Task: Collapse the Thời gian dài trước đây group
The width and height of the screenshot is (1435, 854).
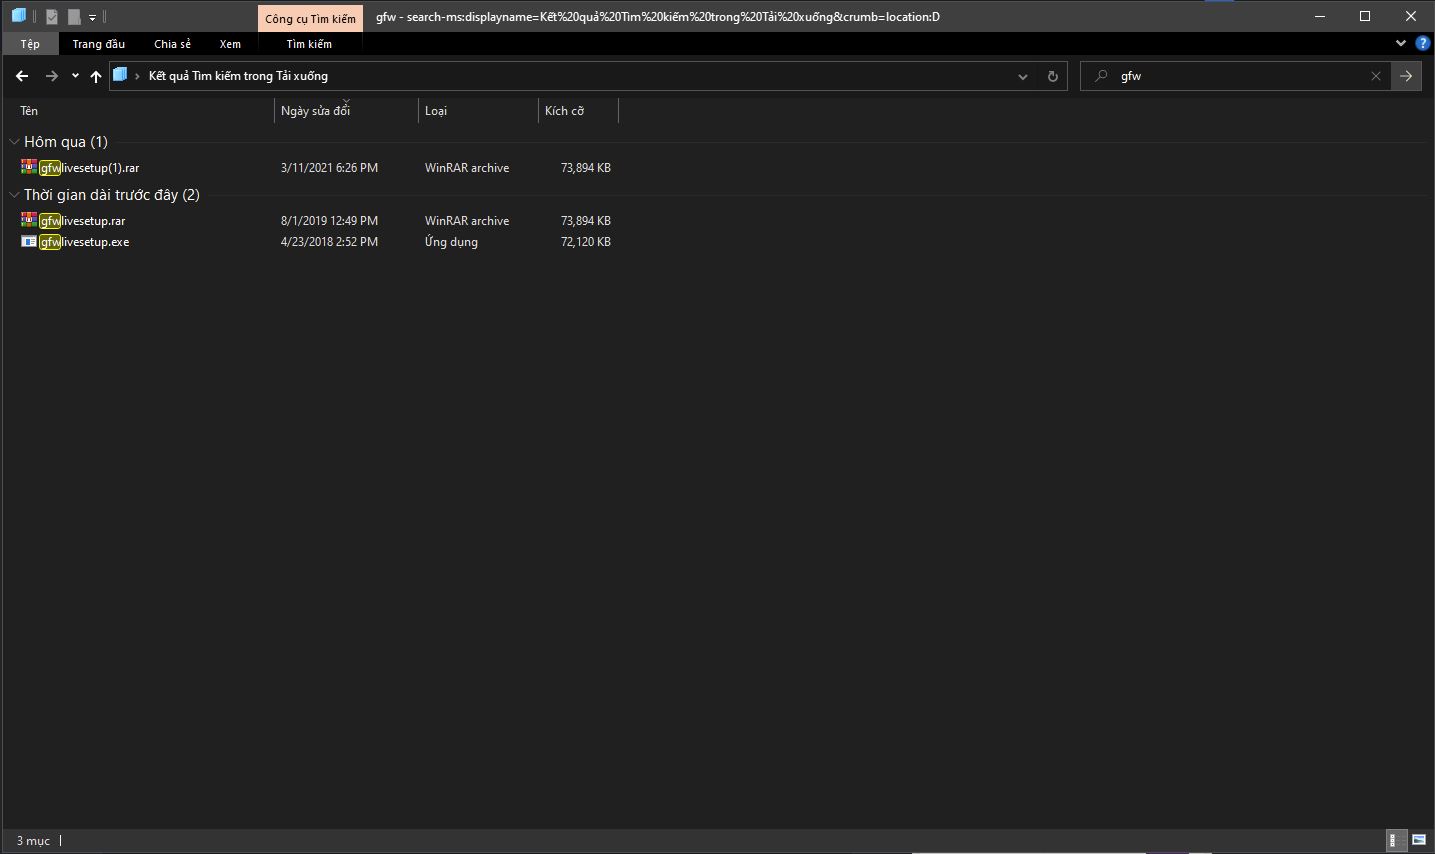Action: [14, 195]
